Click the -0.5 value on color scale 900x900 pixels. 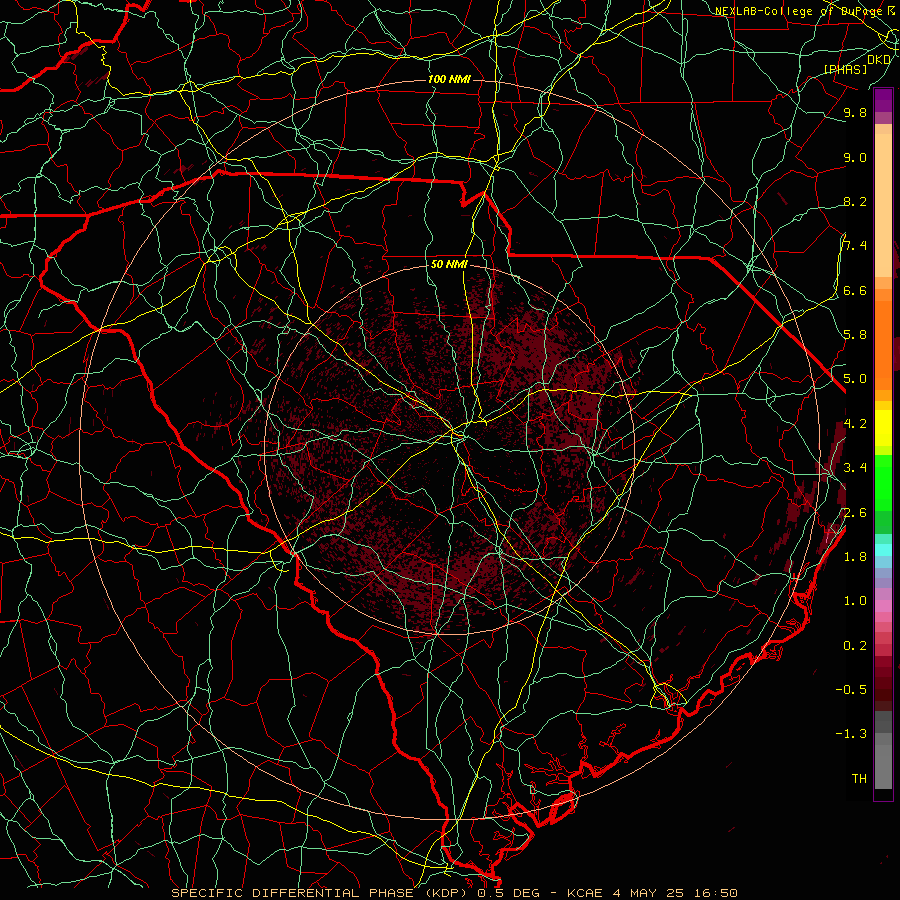click(x=851, y=689)
